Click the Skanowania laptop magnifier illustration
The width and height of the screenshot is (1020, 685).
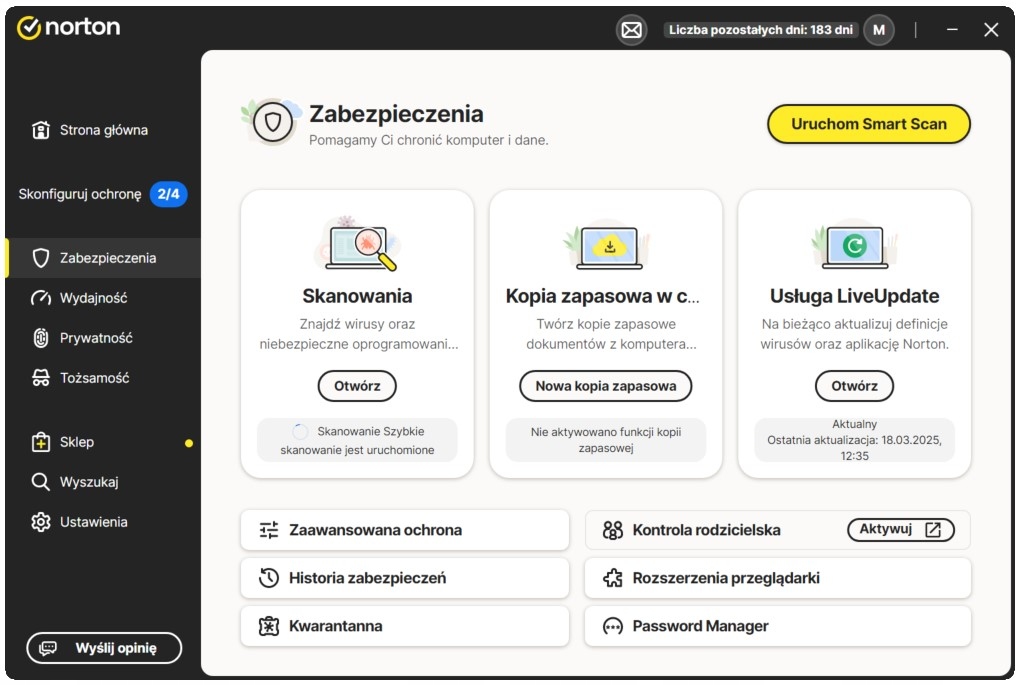358,244
